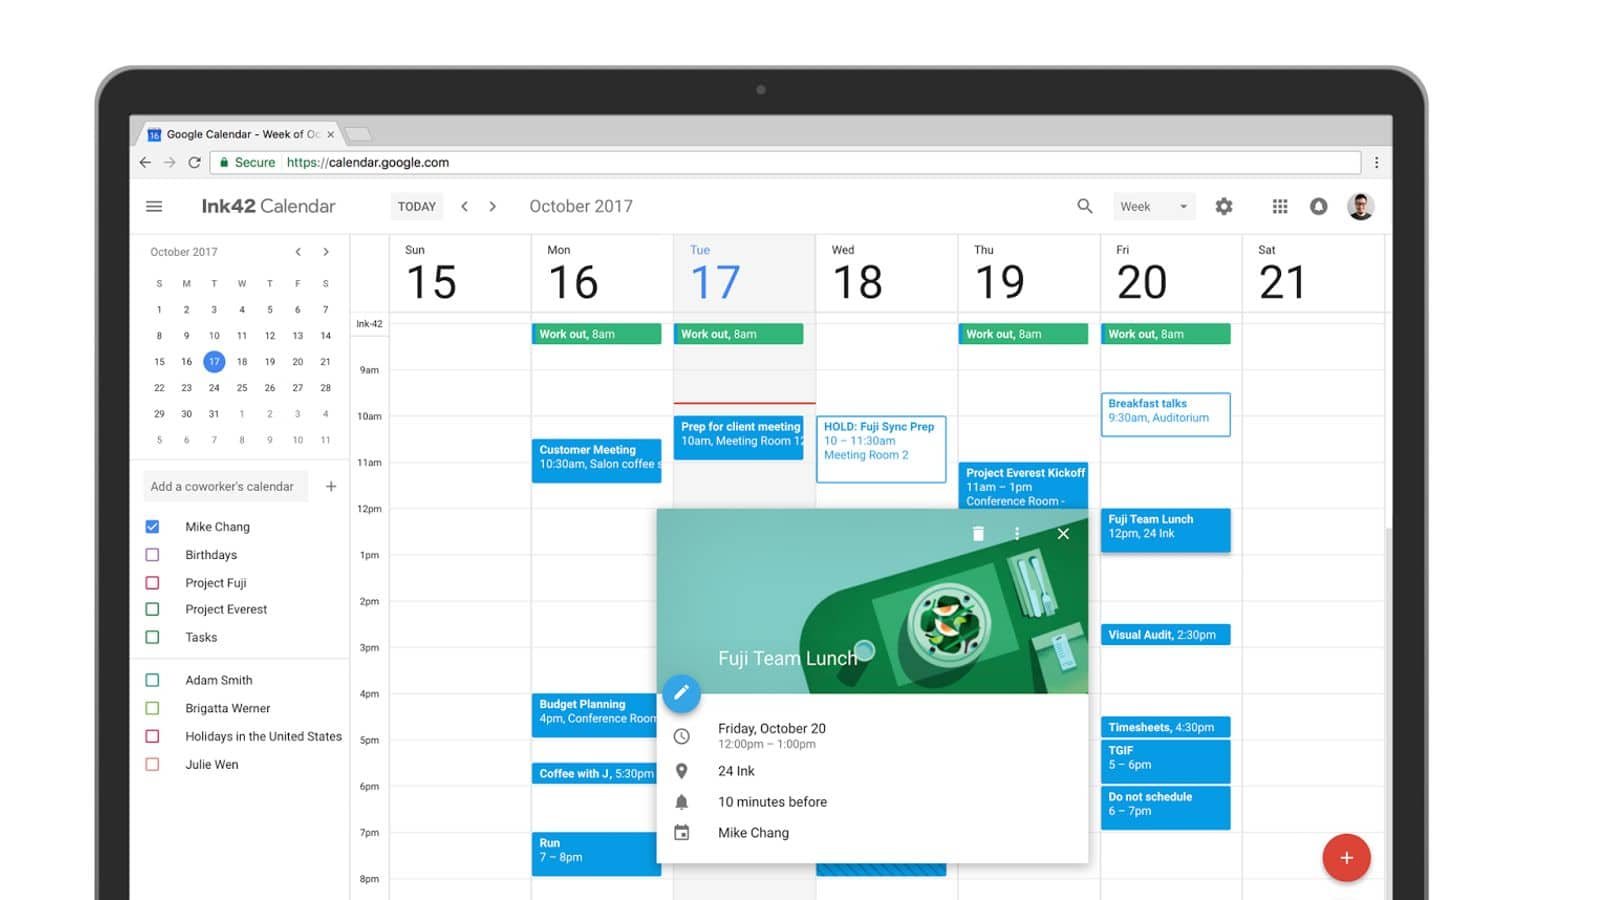Reload the page in browser
This screenshot has width=1600, height=900.
click(195, 162)
